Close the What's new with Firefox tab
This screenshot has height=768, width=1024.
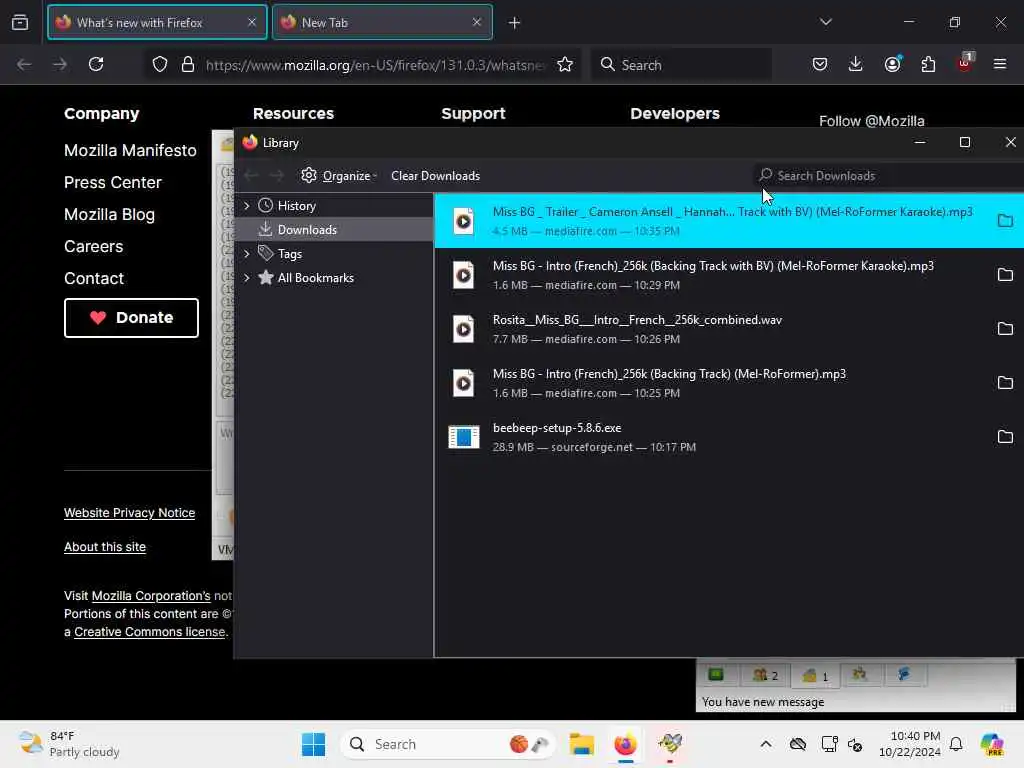point(252,22)
